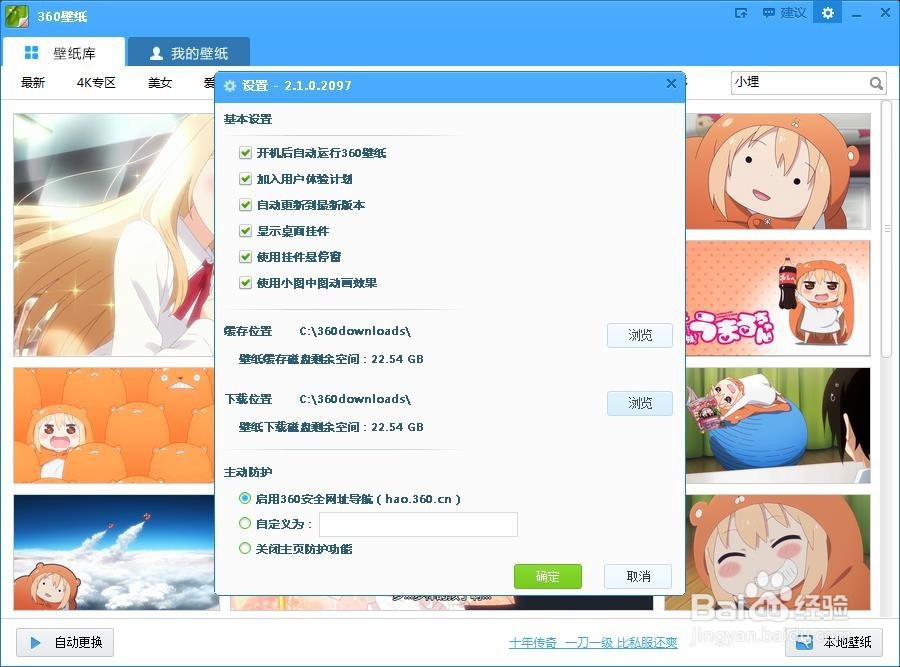900x667 pixels.
Task: Click the 自动更换 play button
Action: pyautogui.click(x=65, y=642)
